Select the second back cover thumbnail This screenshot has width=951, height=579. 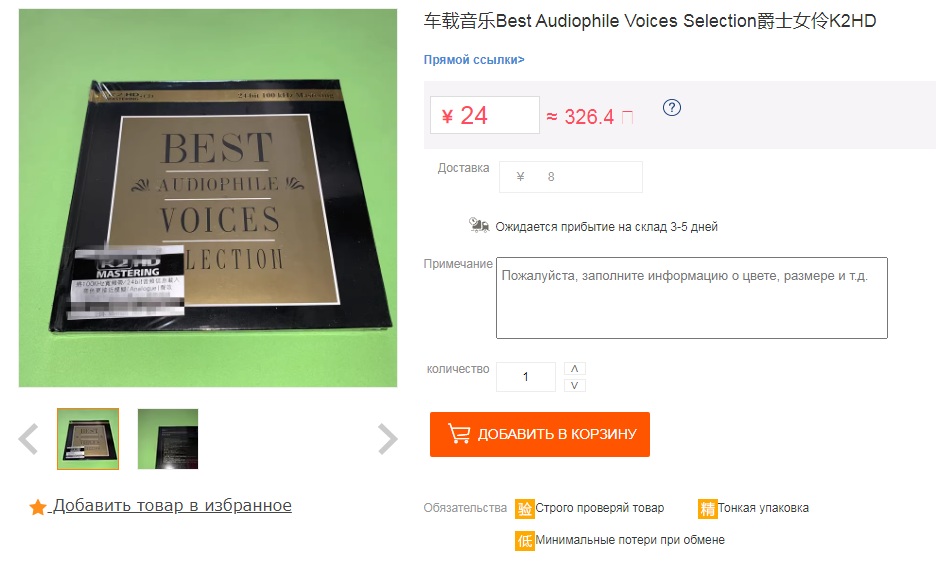pyautogui.click(x=168, y=439)
